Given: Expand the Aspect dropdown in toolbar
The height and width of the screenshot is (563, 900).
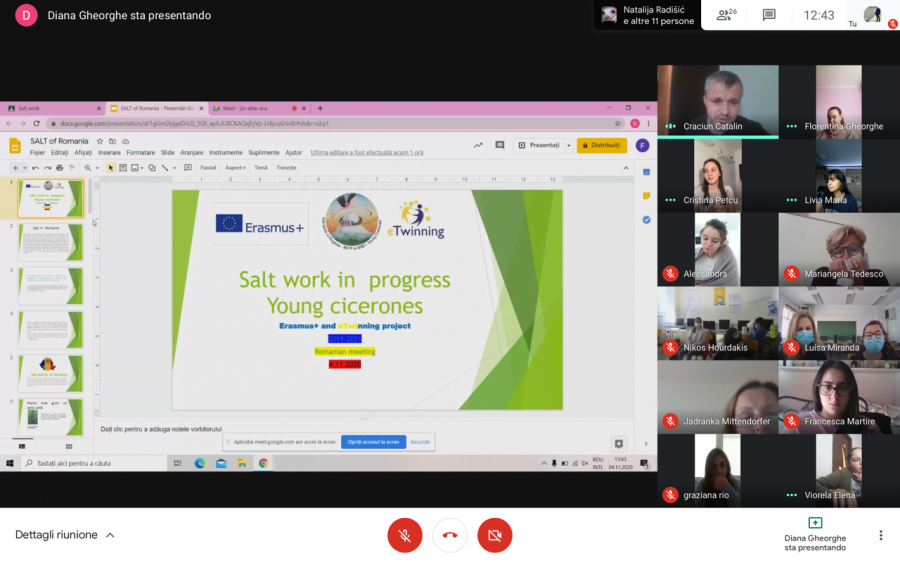Looking at the screenshot, I should pyautogui.click(x=236, y=168).
